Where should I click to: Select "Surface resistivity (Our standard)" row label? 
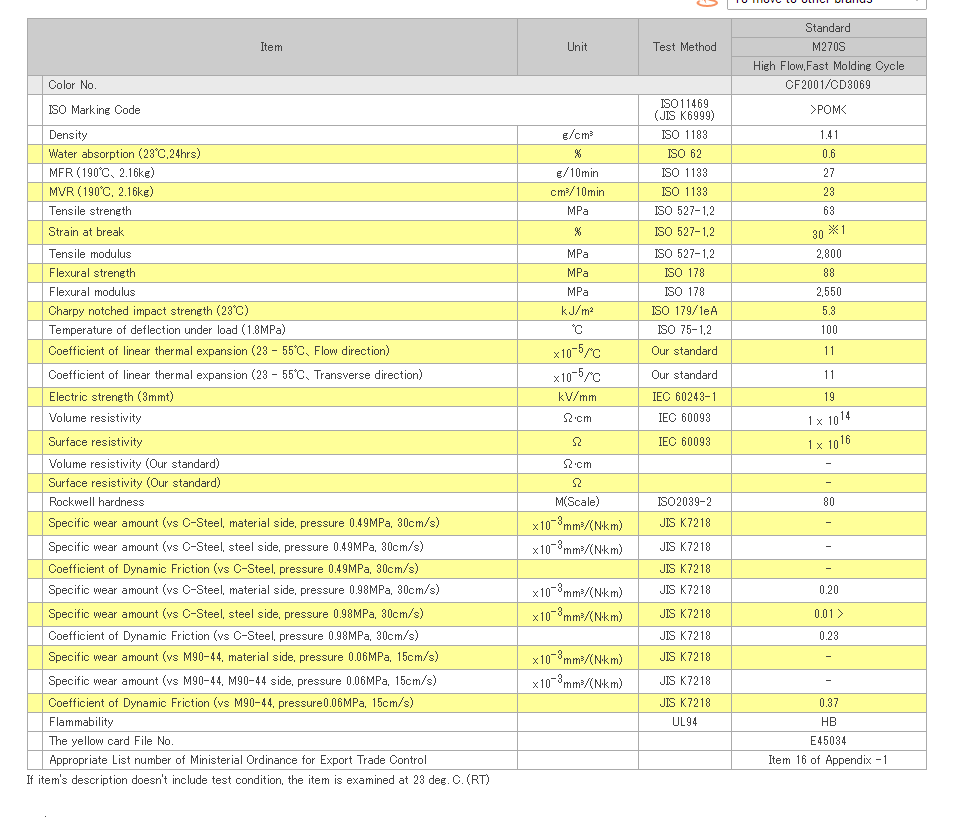click(134, 483)
